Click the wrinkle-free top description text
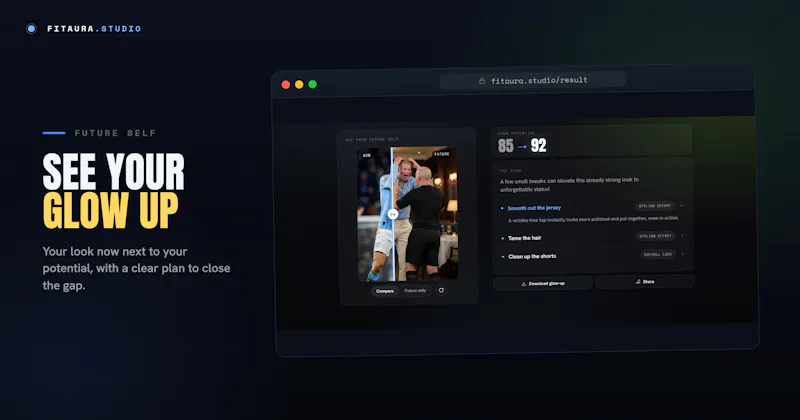This screenshot has width=800, height=420. [x=593, y=219]
